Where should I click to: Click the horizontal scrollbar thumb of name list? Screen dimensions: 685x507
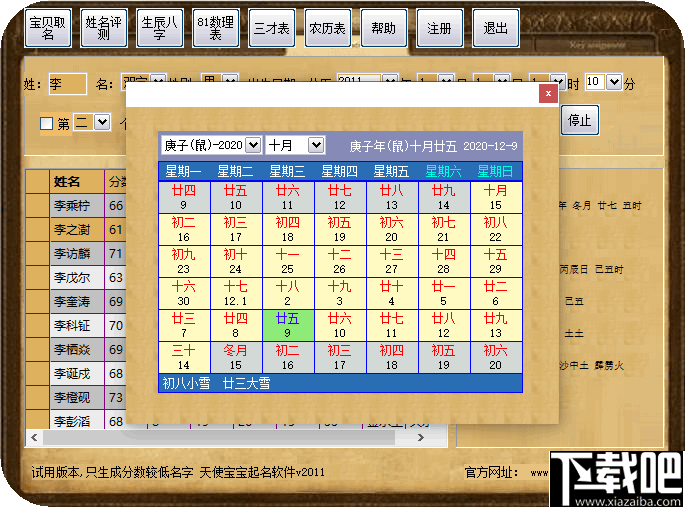218,438
